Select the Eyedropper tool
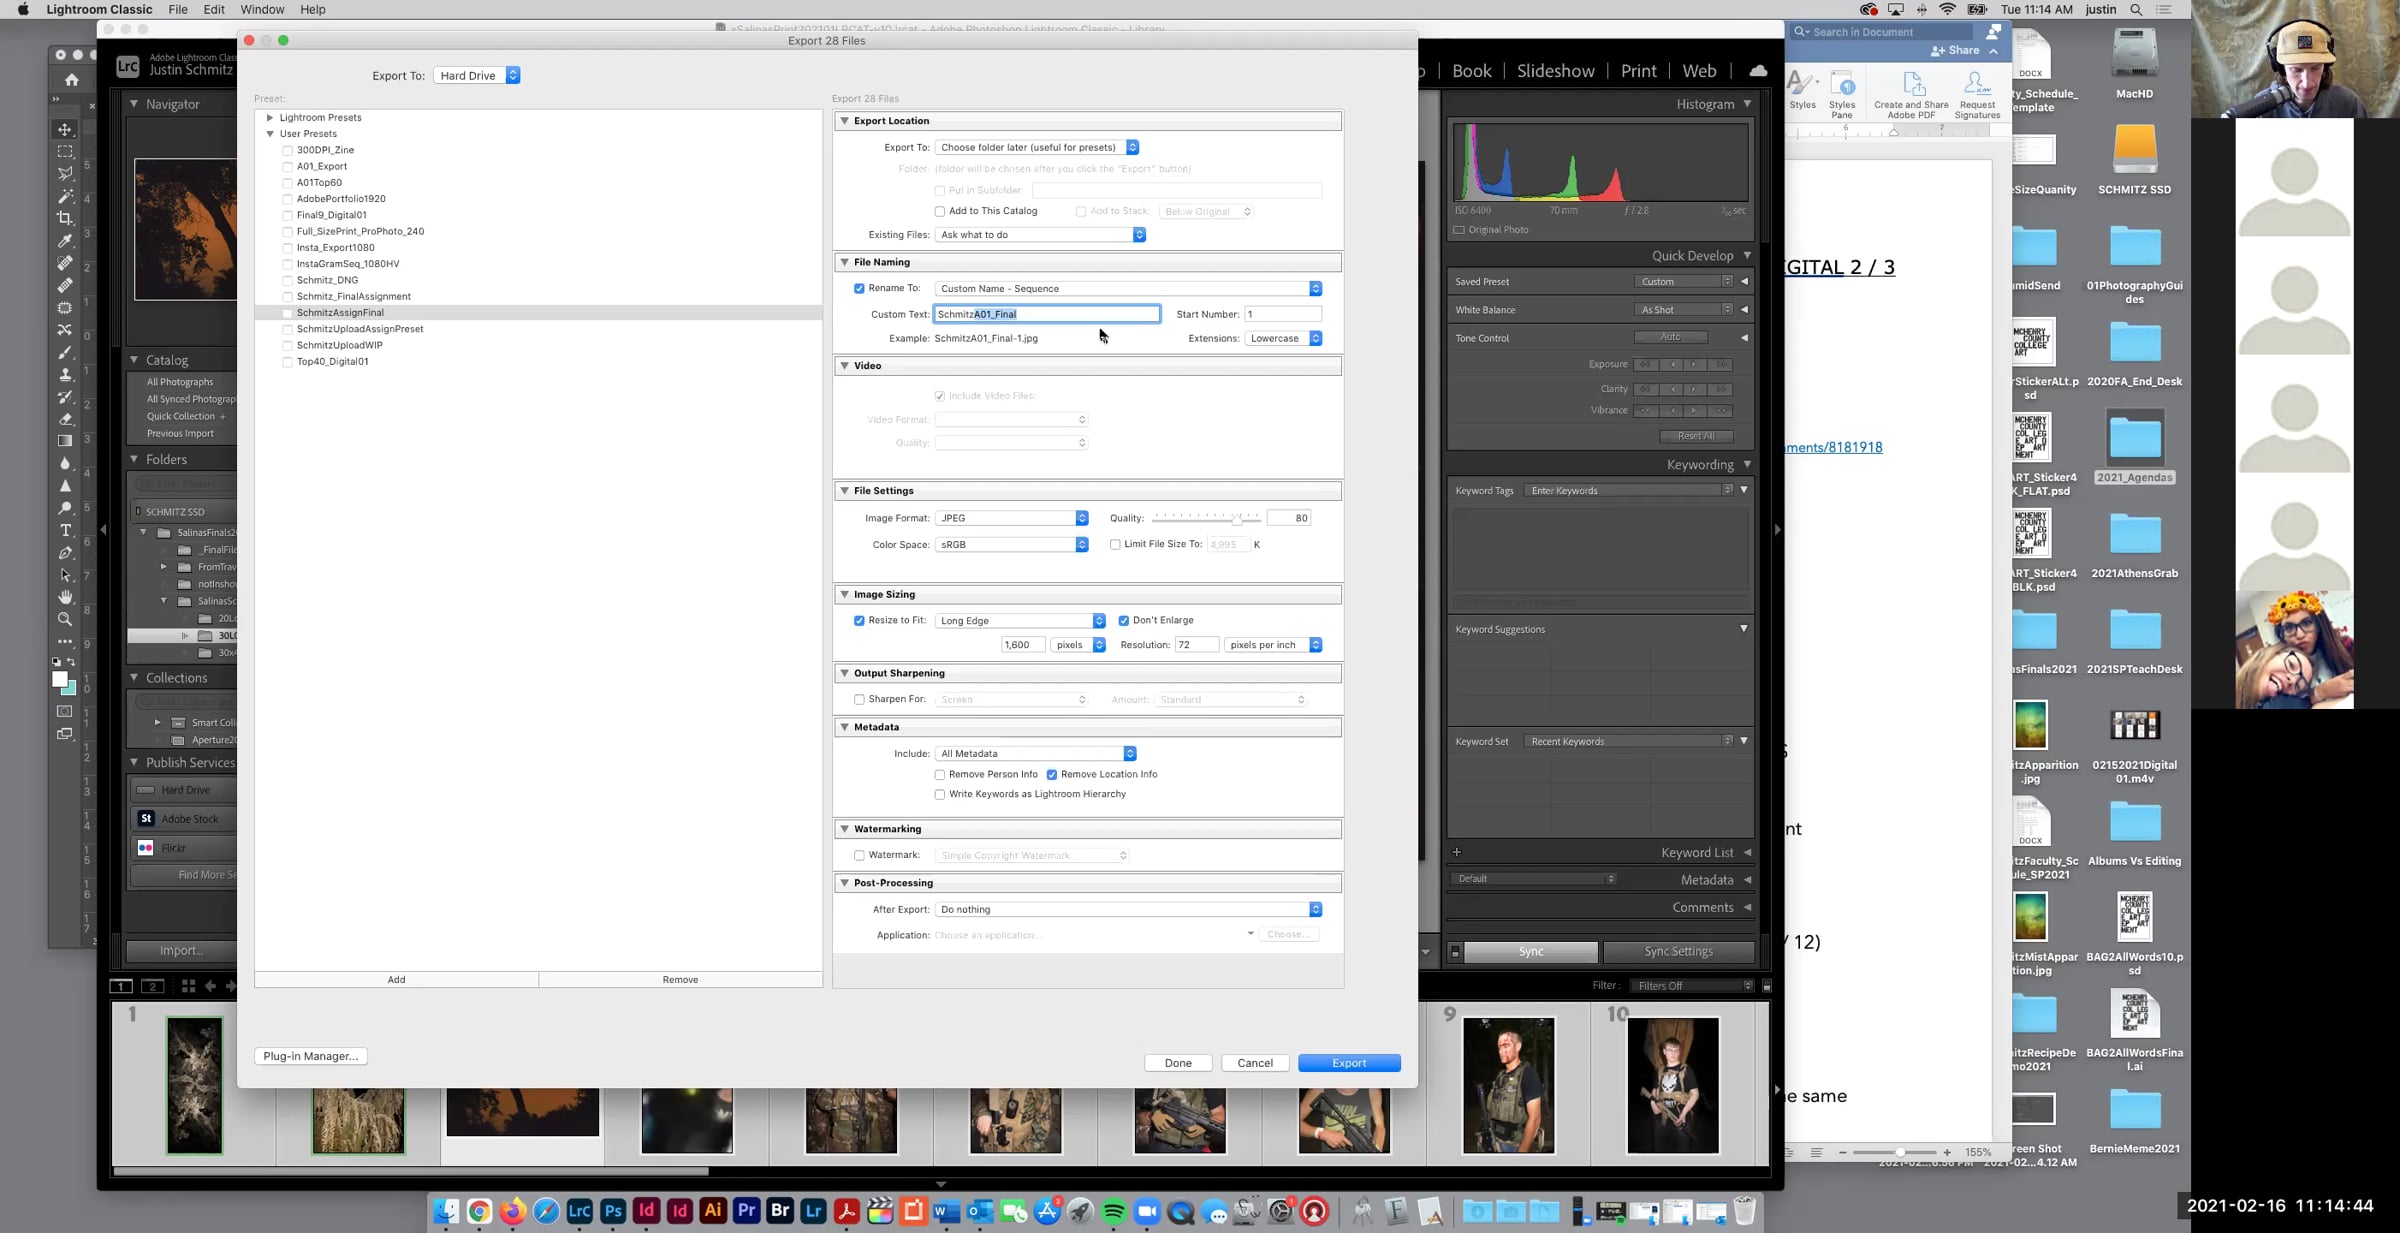Image resolution: width=2400 pixels, height=1233 pixels. click(65, 241)
